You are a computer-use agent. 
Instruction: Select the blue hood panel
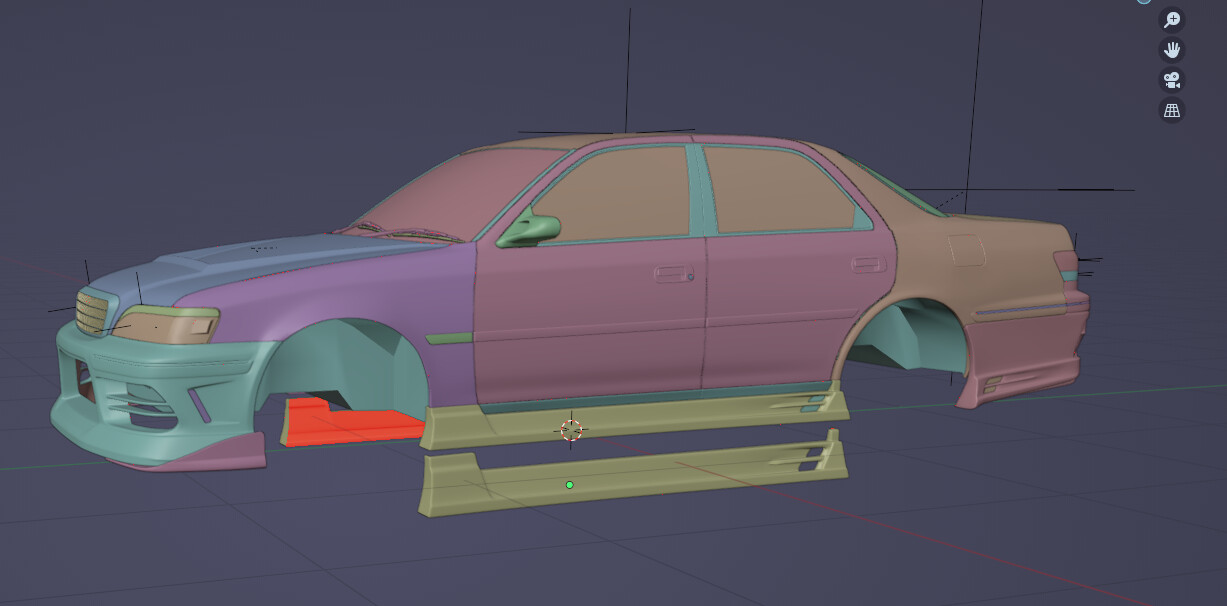pyautogui.click(x=190, y=273)
